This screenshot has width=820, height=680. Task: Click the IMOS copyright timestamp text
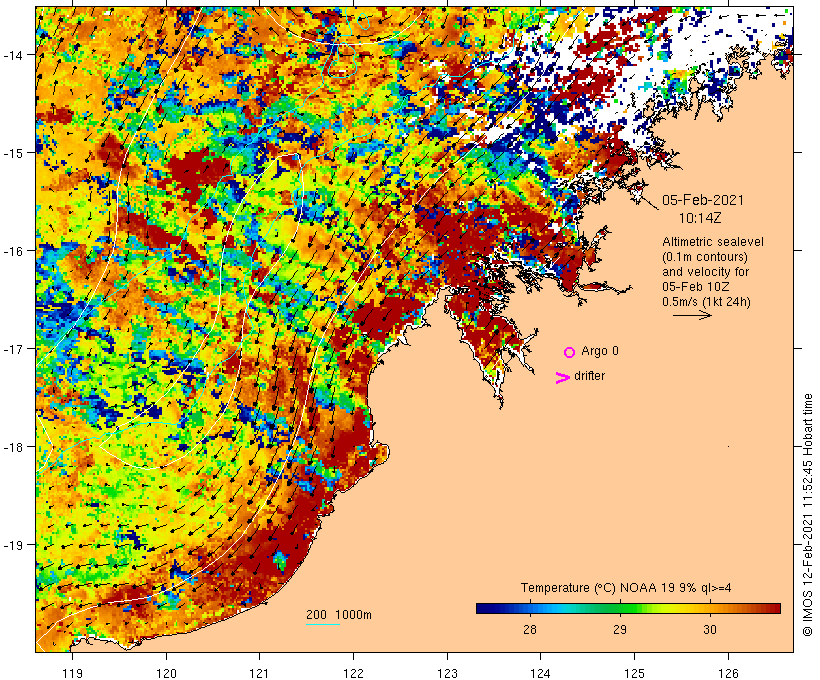(807, 515)
